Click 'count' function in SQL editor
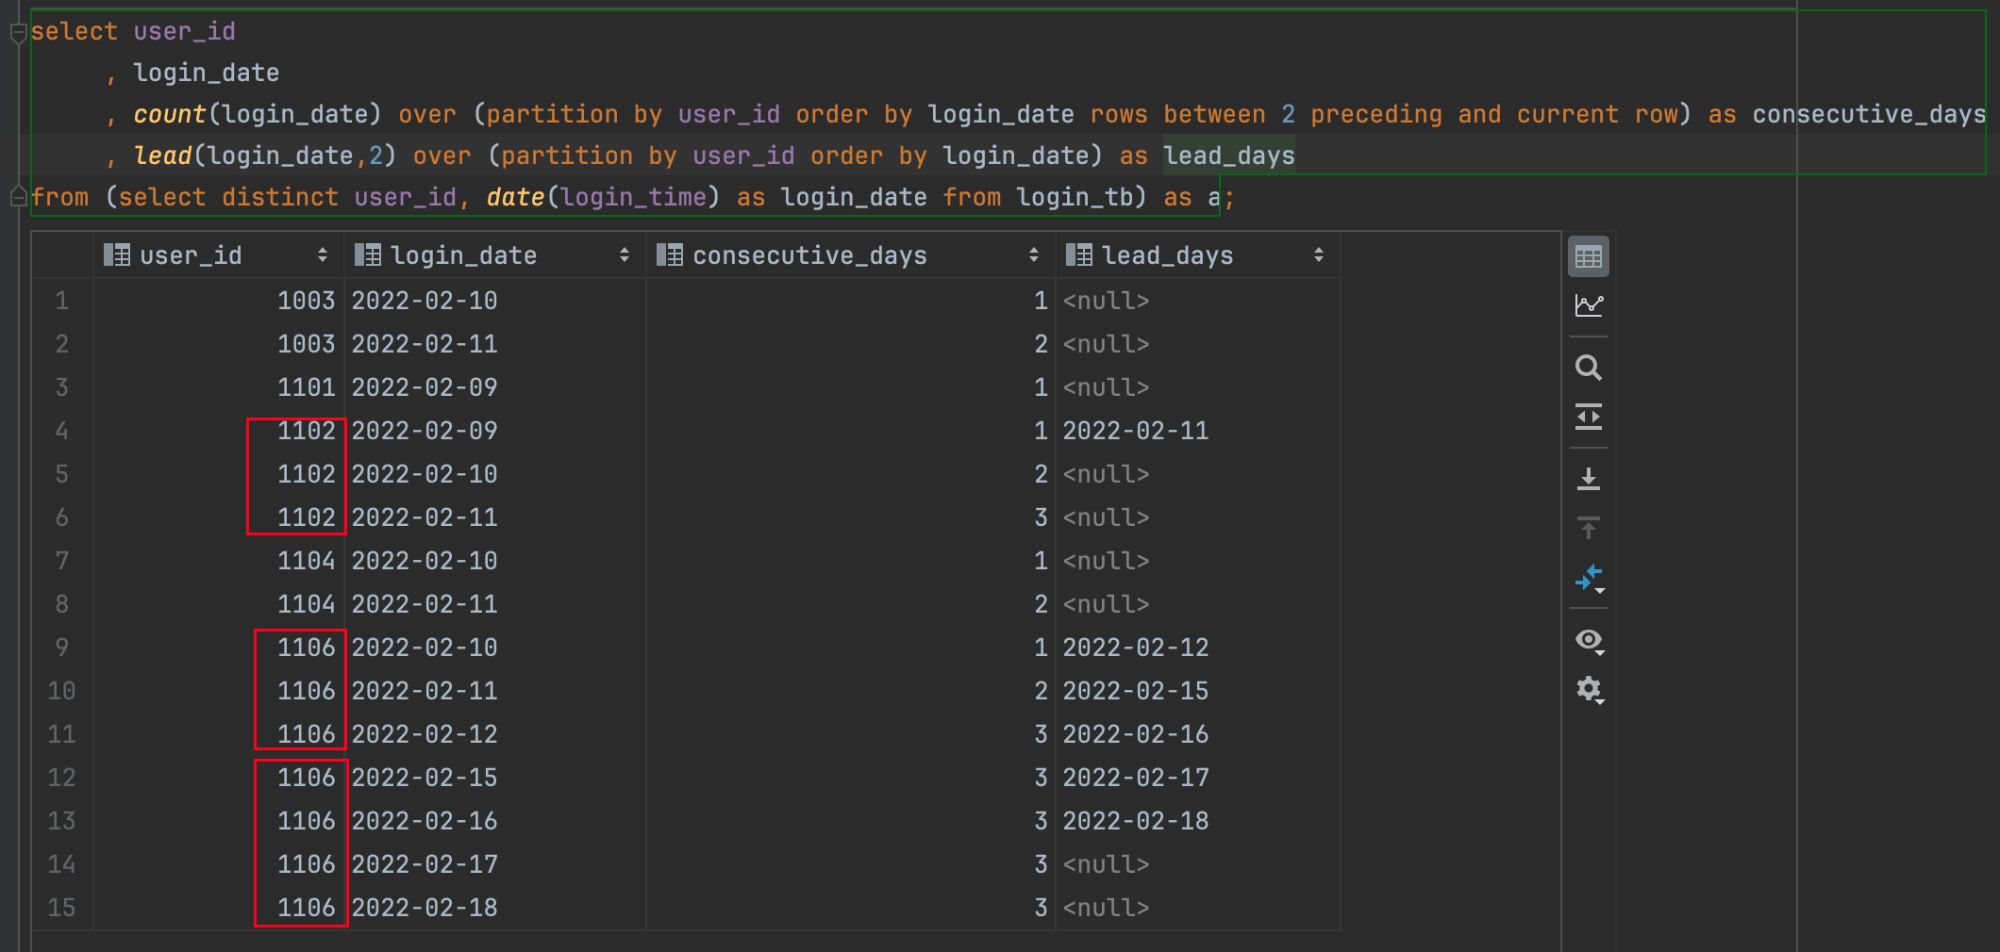This screenshot has width=2000, height=952. tap(169, 114)
